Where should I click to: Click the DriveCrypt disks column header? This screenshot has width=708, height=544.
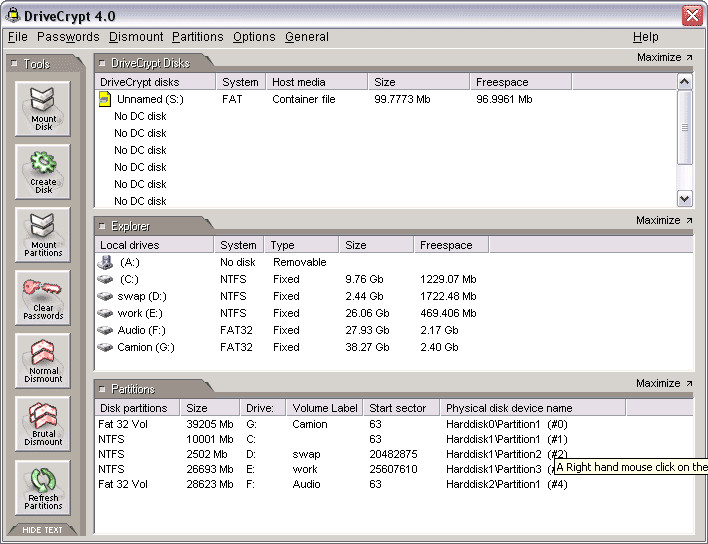pyautogui.click(x=155, y=82)
